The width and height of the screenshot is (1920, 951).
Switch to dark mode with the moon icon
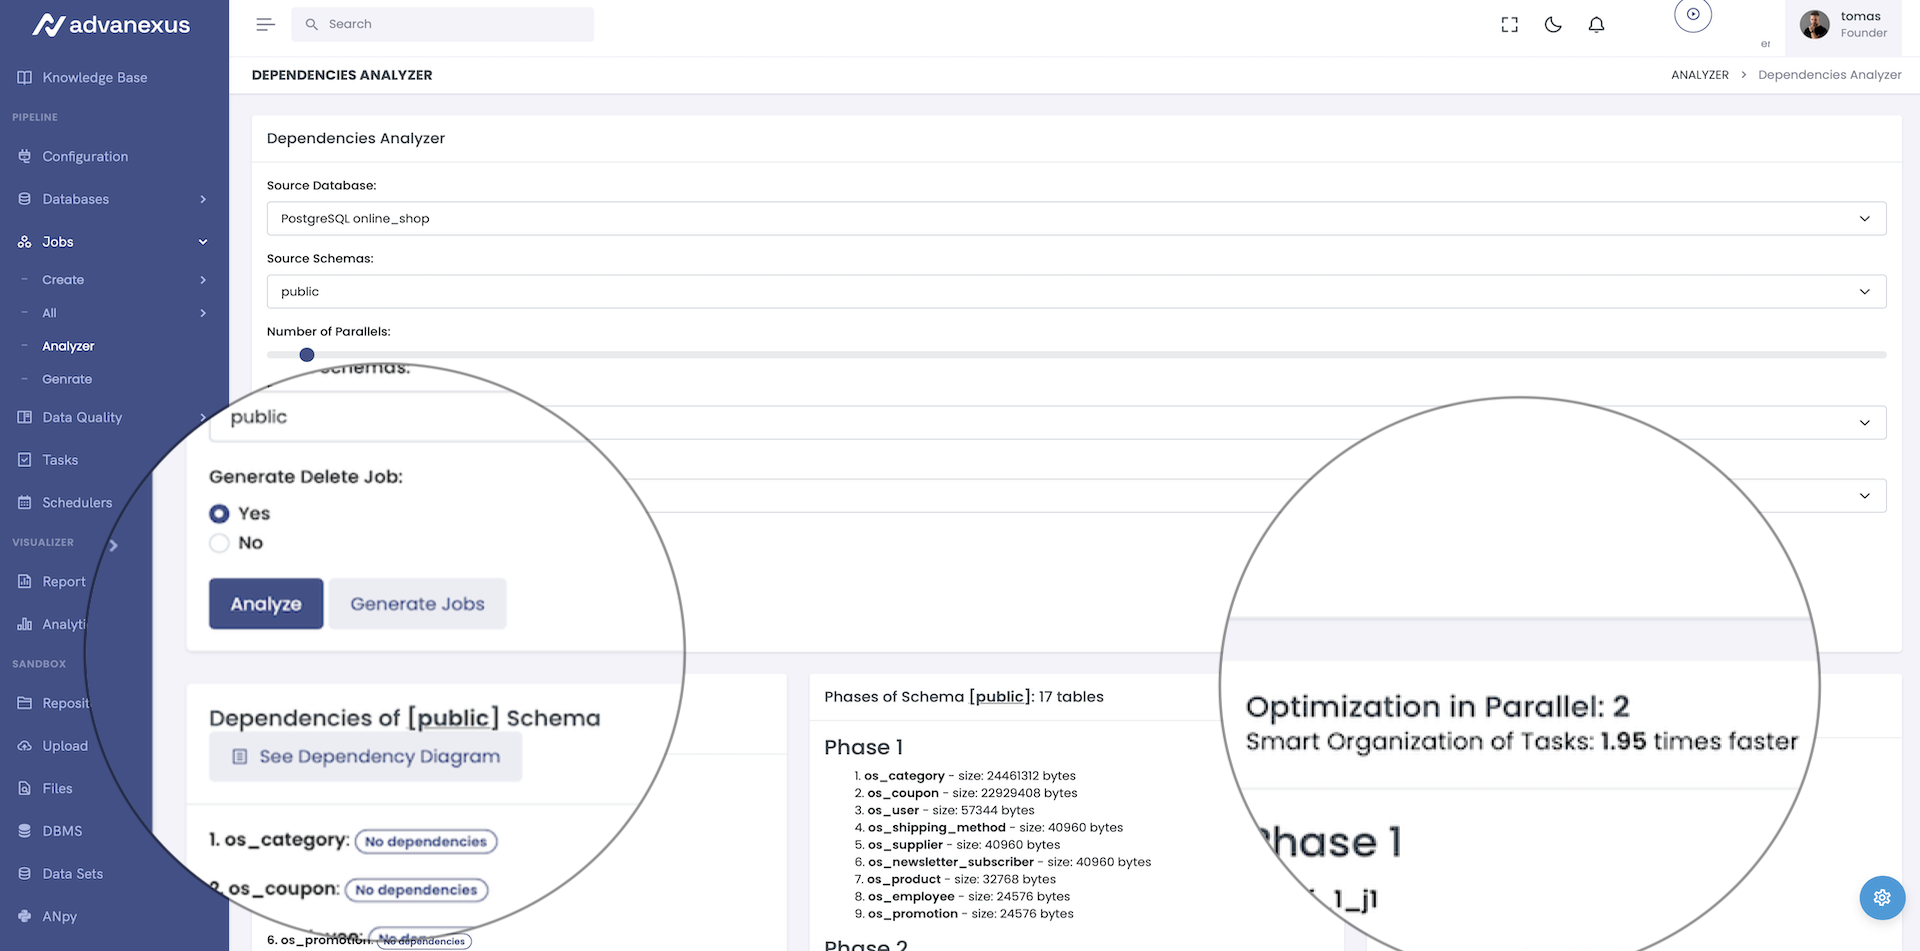click(1553, 25)
